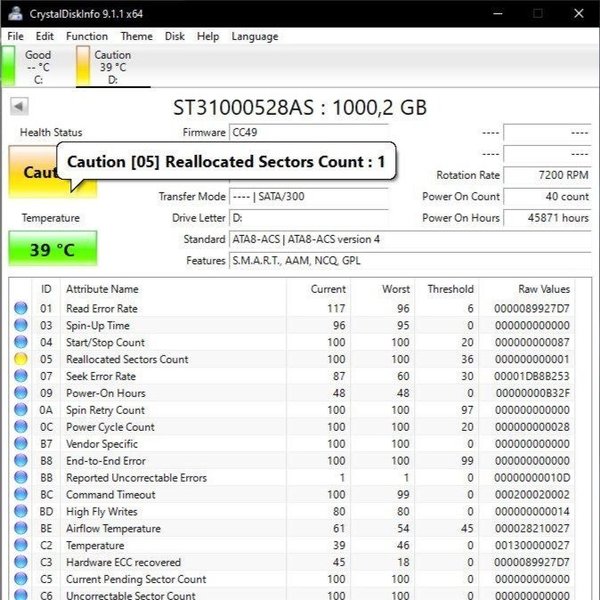The height and width of the screenshot is (600, 600).
Task: Click the green 39 °C temperature button
Action: pyautogui.click(x=52, y=249)
